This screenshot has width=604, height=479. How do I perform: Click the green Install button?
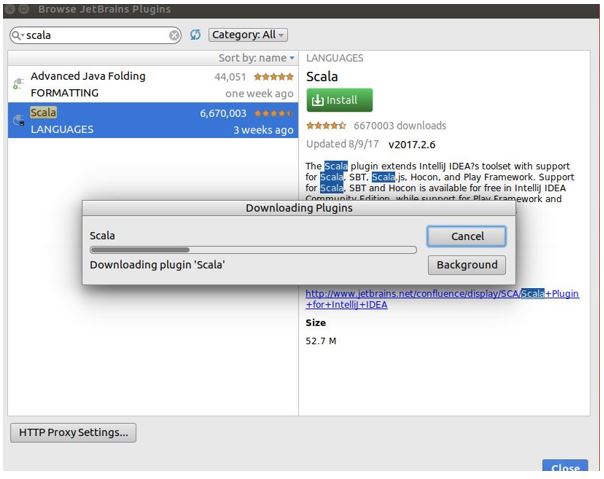pos(339,100)
